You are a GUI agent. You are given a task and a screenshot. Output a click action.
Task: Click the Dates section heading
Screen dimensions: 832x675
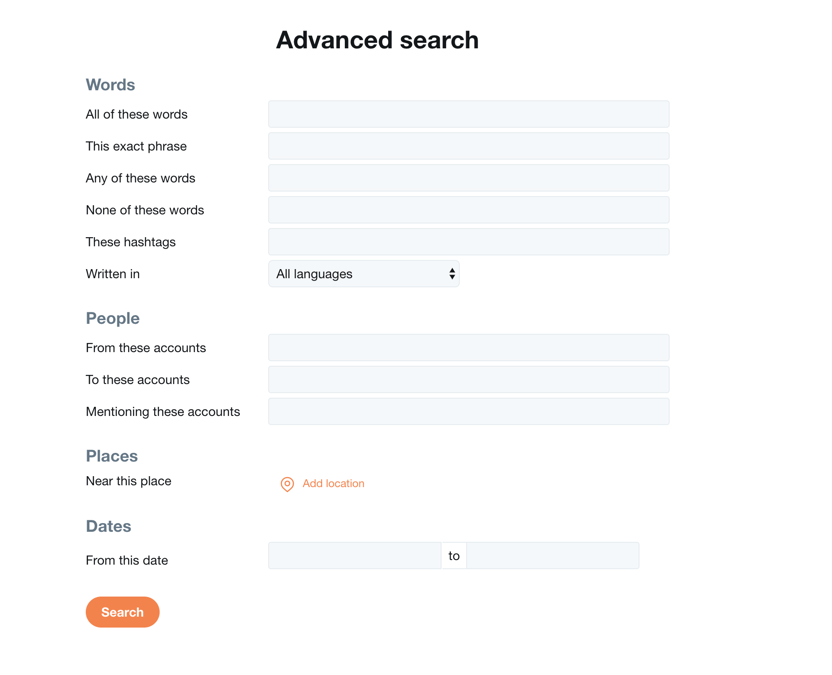108,526
